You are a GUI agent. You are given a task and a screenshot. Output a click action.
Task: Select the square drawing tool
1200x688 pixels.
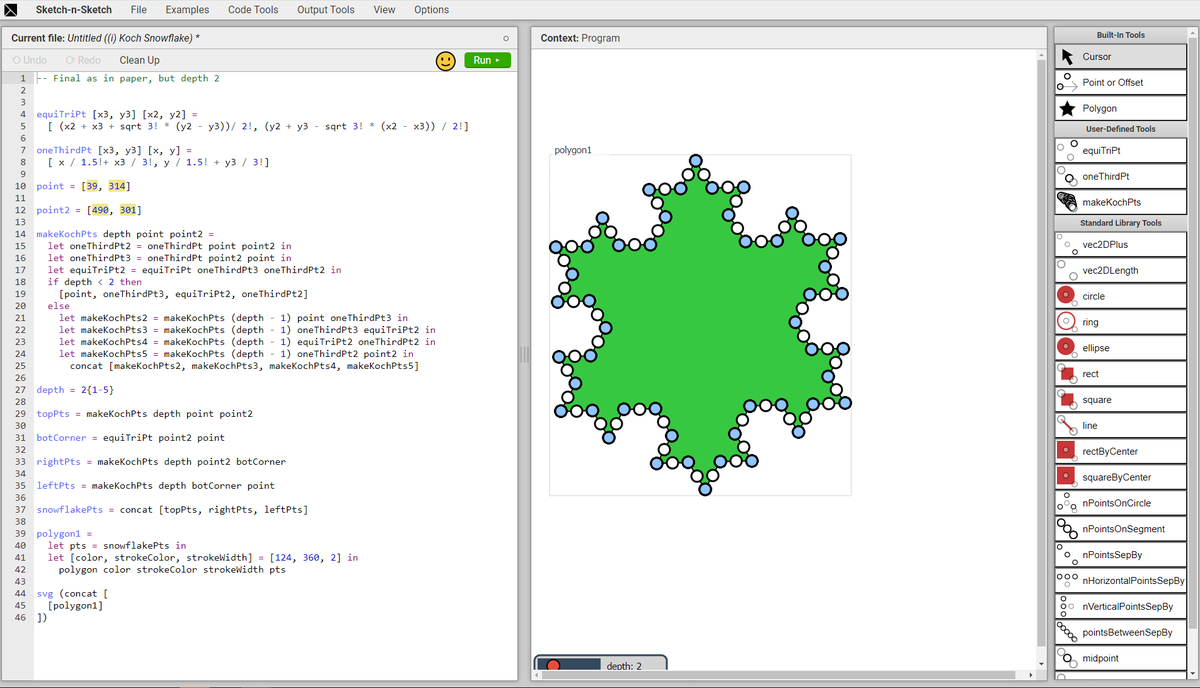[1121, 401]
